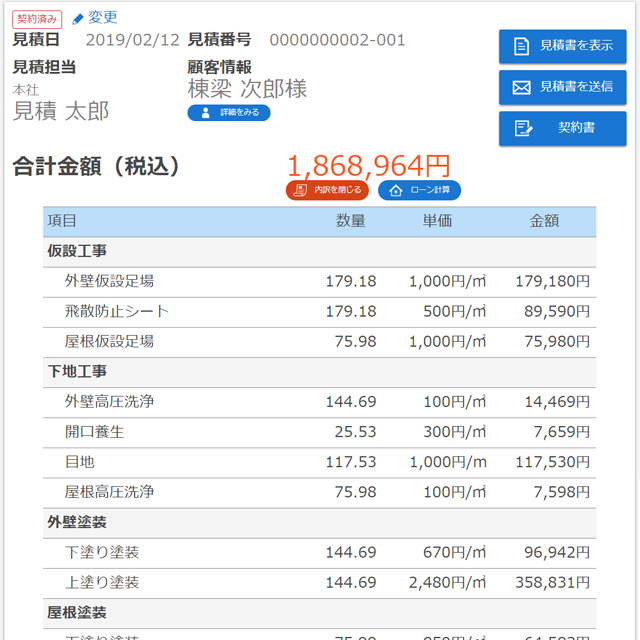Send estimate via 見積書を送信 button

click(x=563, y=87)
